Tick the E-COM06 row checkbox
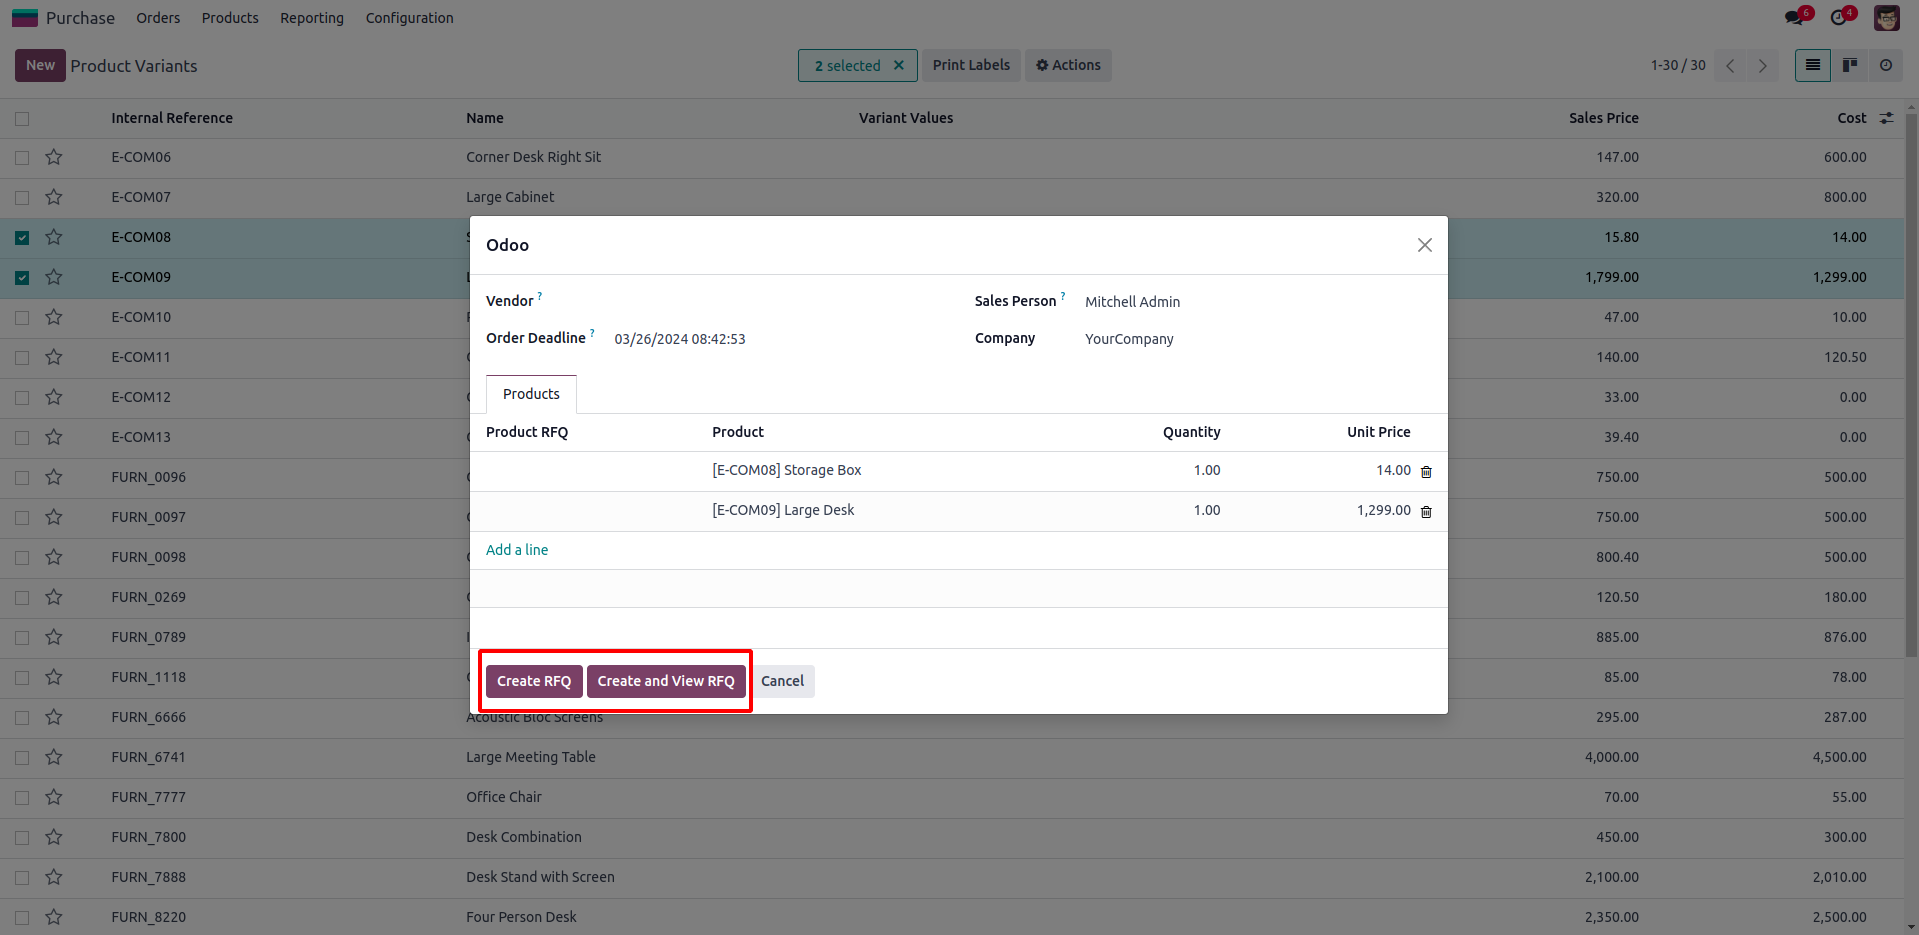This screenshot has width=1919, height=935. pyautogui.click(x=22, y=158)
